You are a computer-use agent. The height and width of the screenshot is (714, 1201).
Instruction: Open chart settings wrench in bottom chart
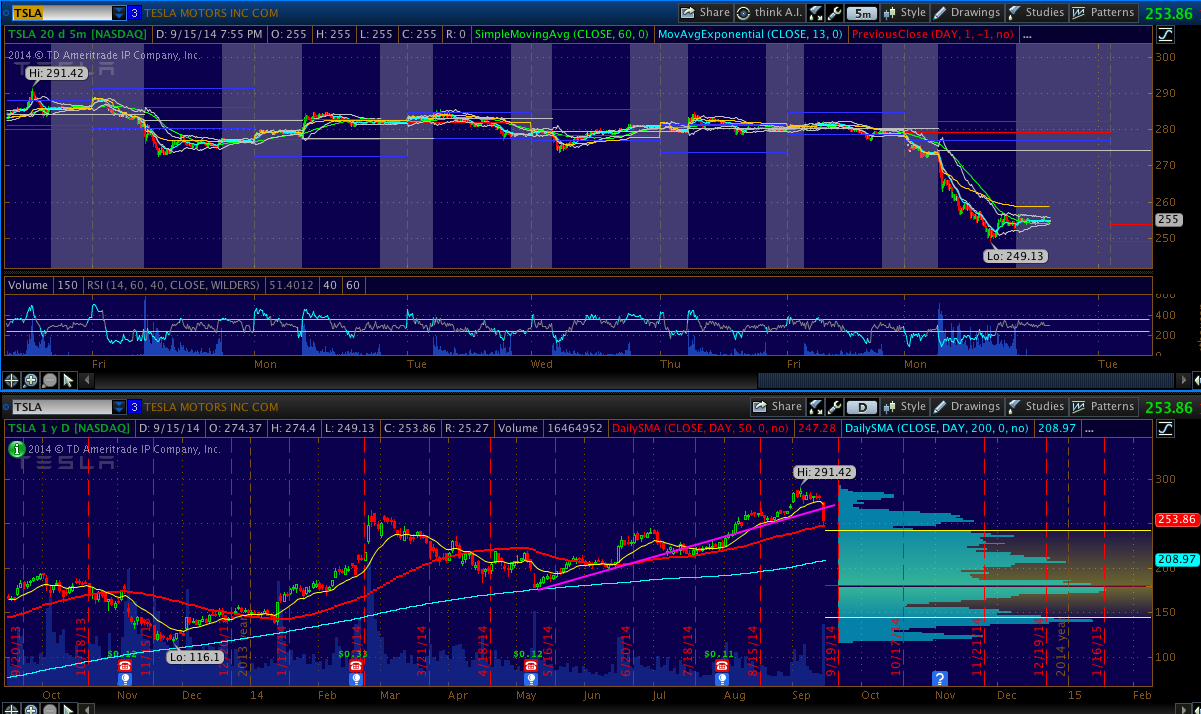[x=833, y=407]
